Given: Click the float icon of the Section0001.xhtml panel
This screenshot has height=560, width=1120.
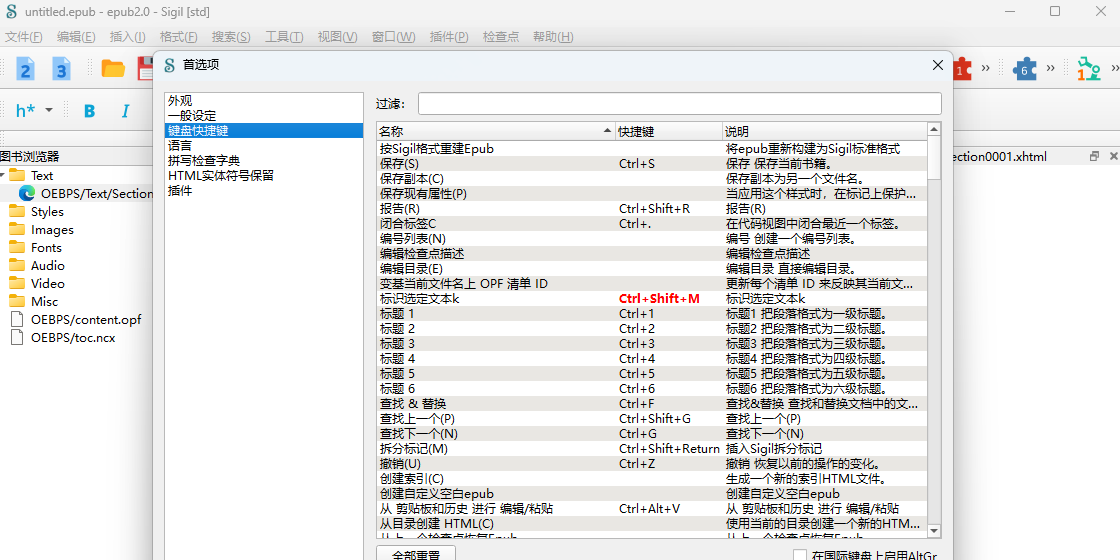Looking at the screenshot, I should [1094, 156].
